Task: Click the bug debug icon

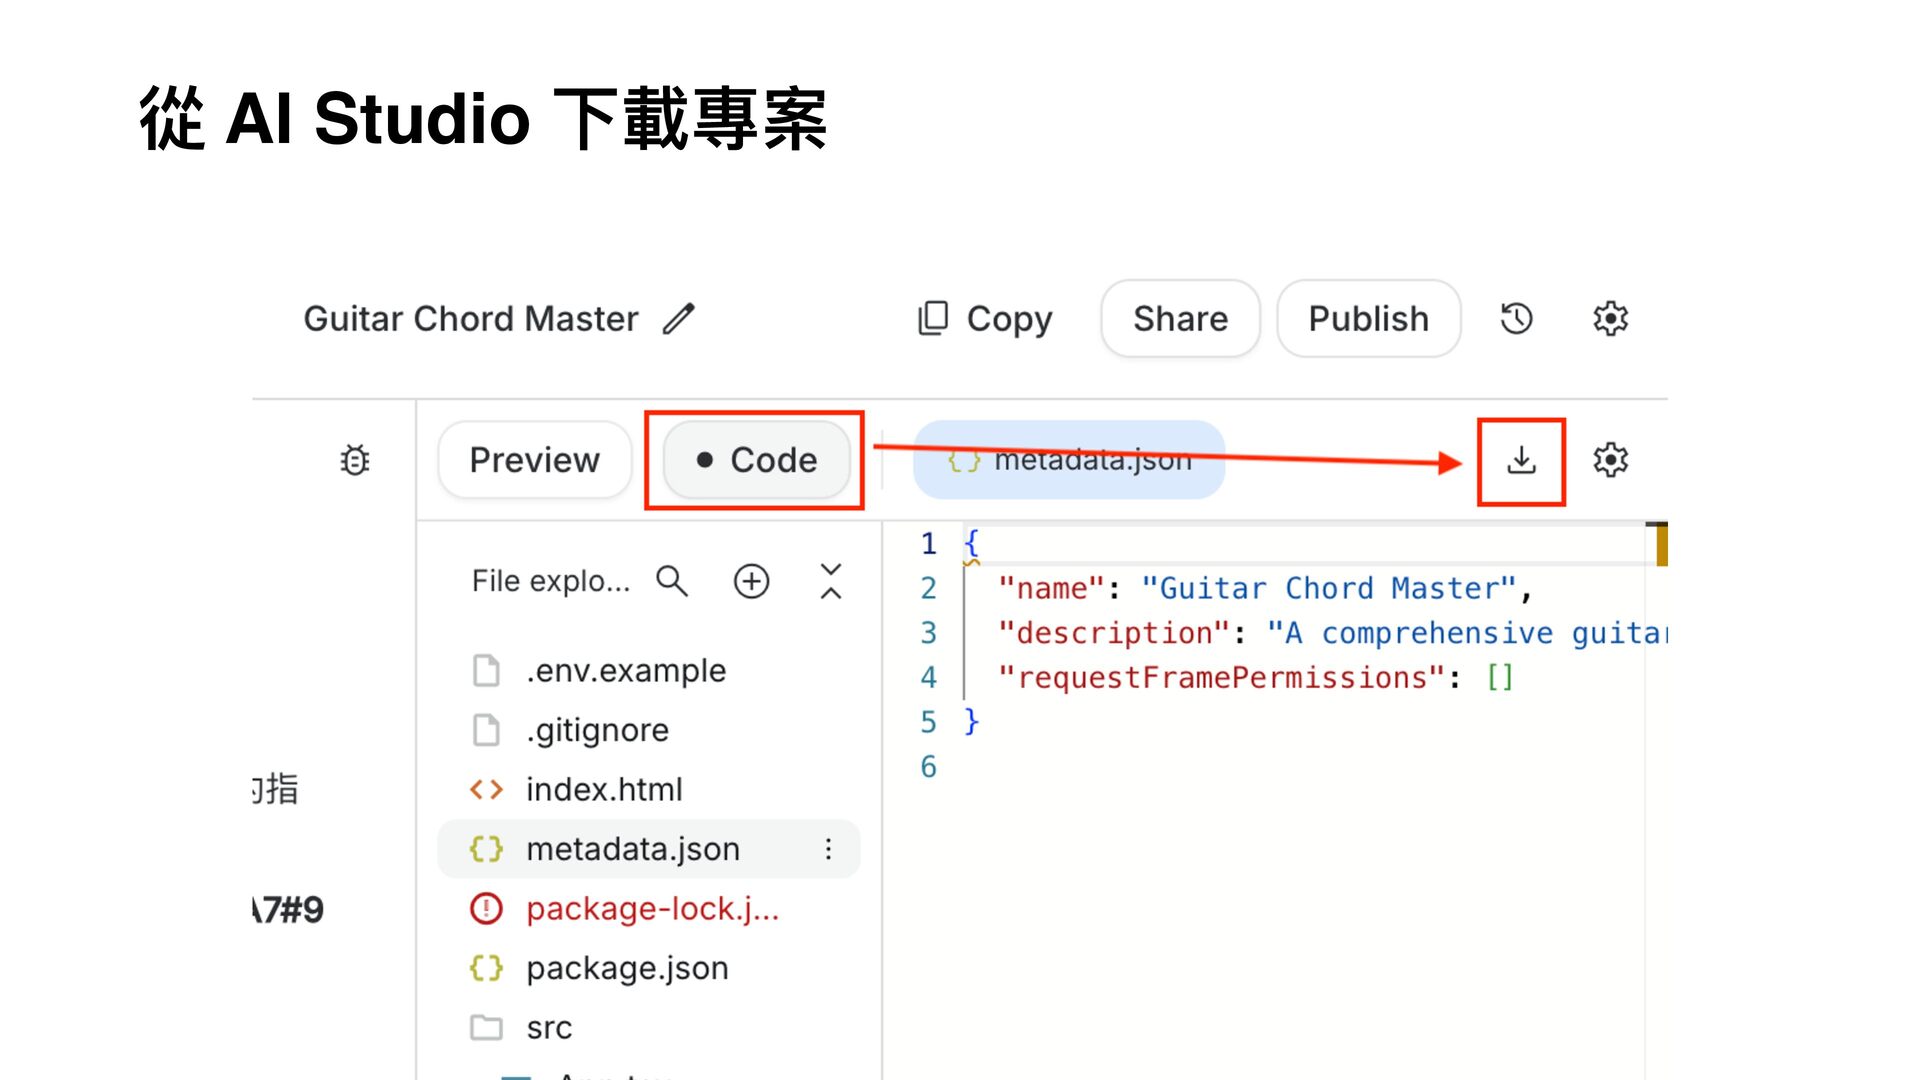Action: click(355, 460)
